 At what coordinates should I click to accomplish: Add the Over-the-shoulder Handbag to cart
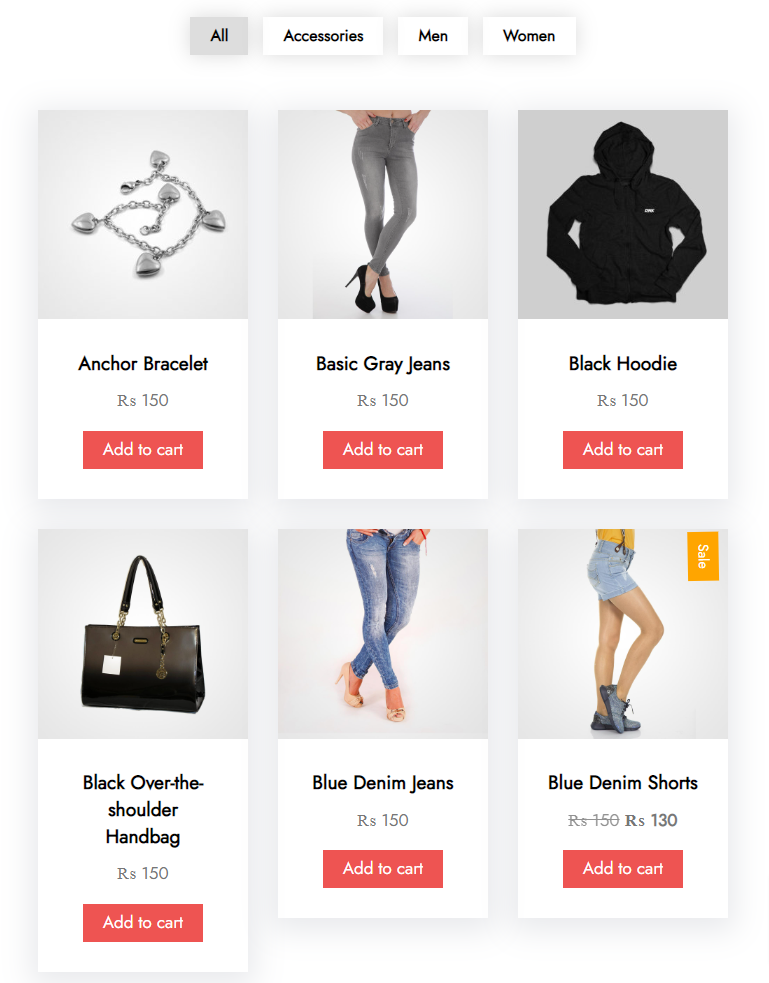click(143, 923)
